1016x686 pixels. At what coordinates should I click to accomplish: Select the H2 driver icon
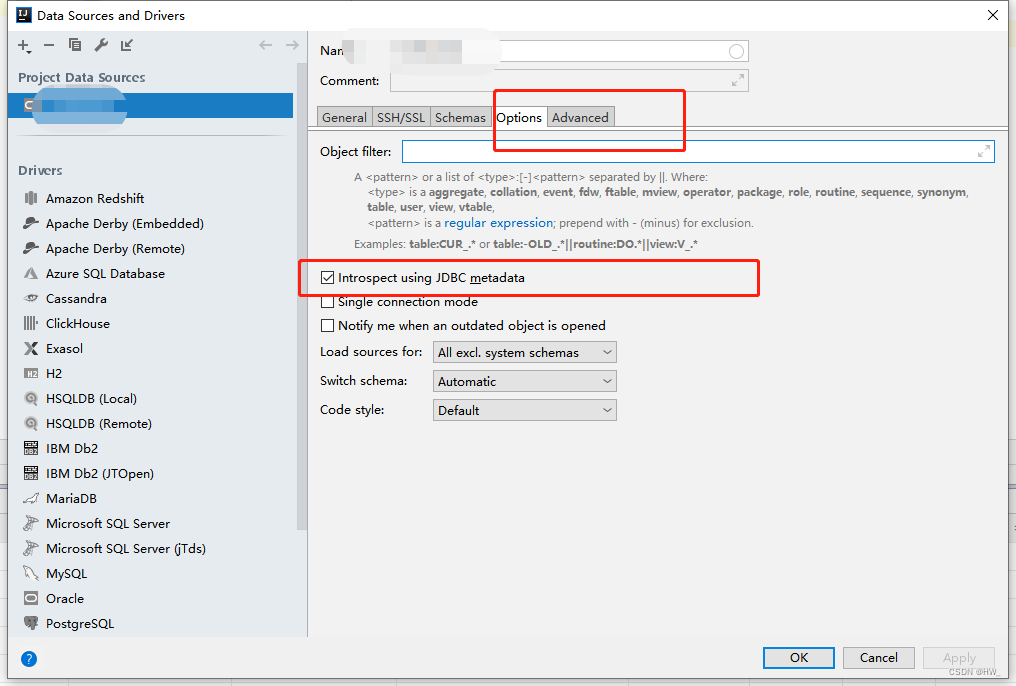(x=30, y=374)
